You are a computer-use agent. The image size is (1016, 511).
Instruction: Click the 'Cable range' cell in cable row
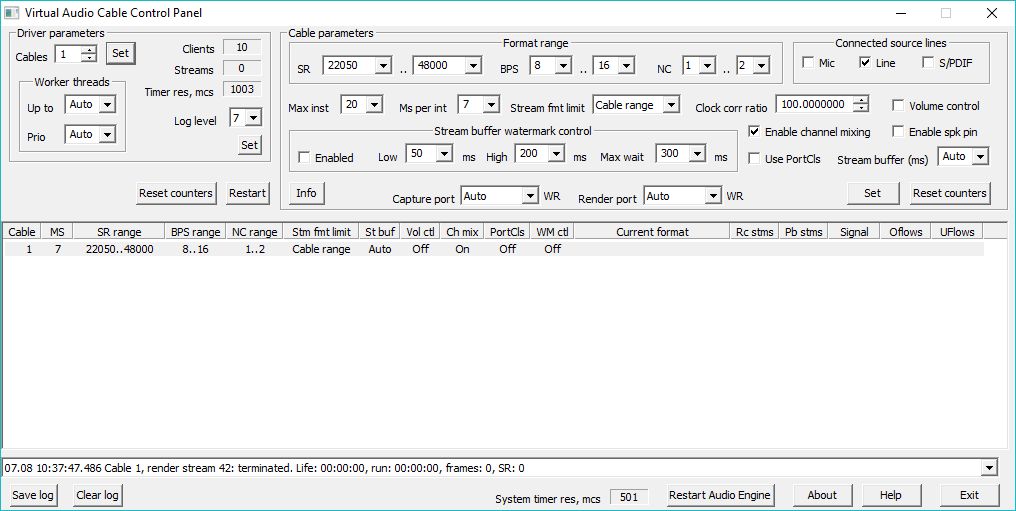click(321, 249)
